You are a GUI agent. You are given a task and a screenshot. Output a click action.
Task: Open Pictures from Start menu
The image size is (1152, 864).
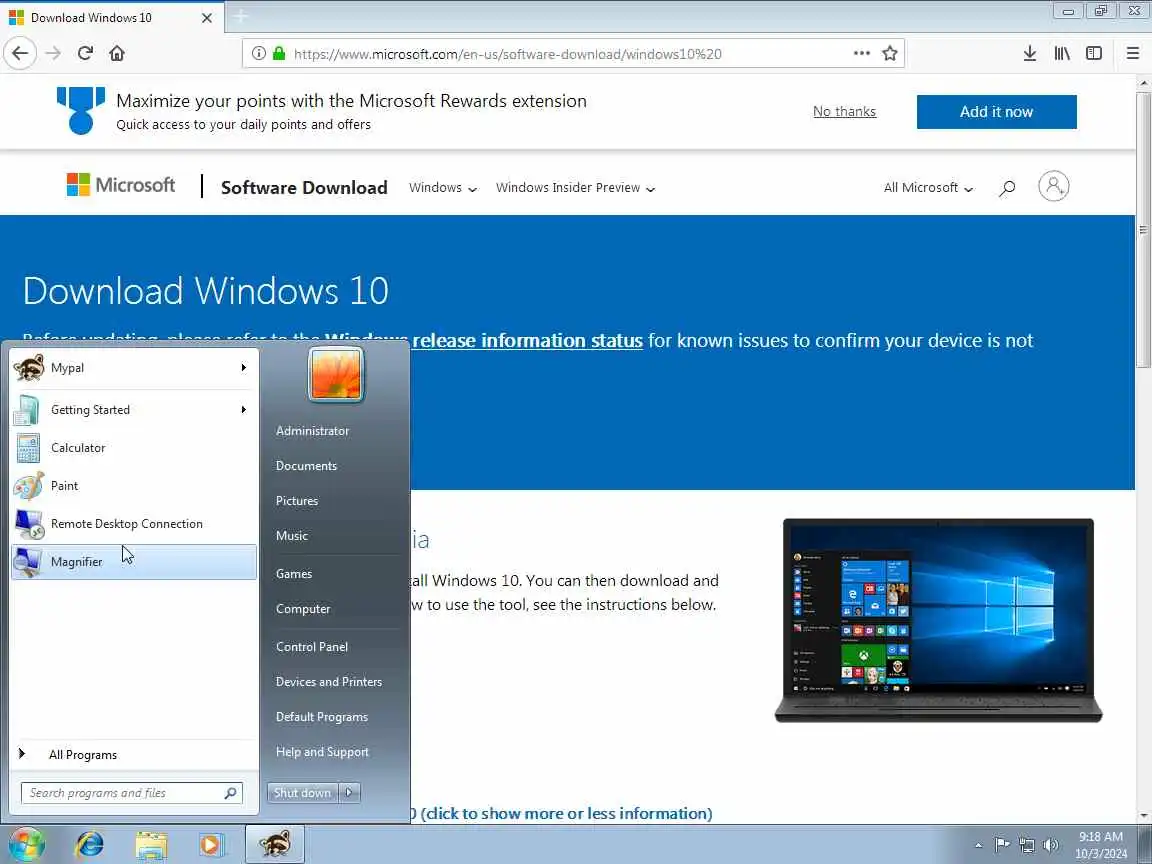(297, 501)
